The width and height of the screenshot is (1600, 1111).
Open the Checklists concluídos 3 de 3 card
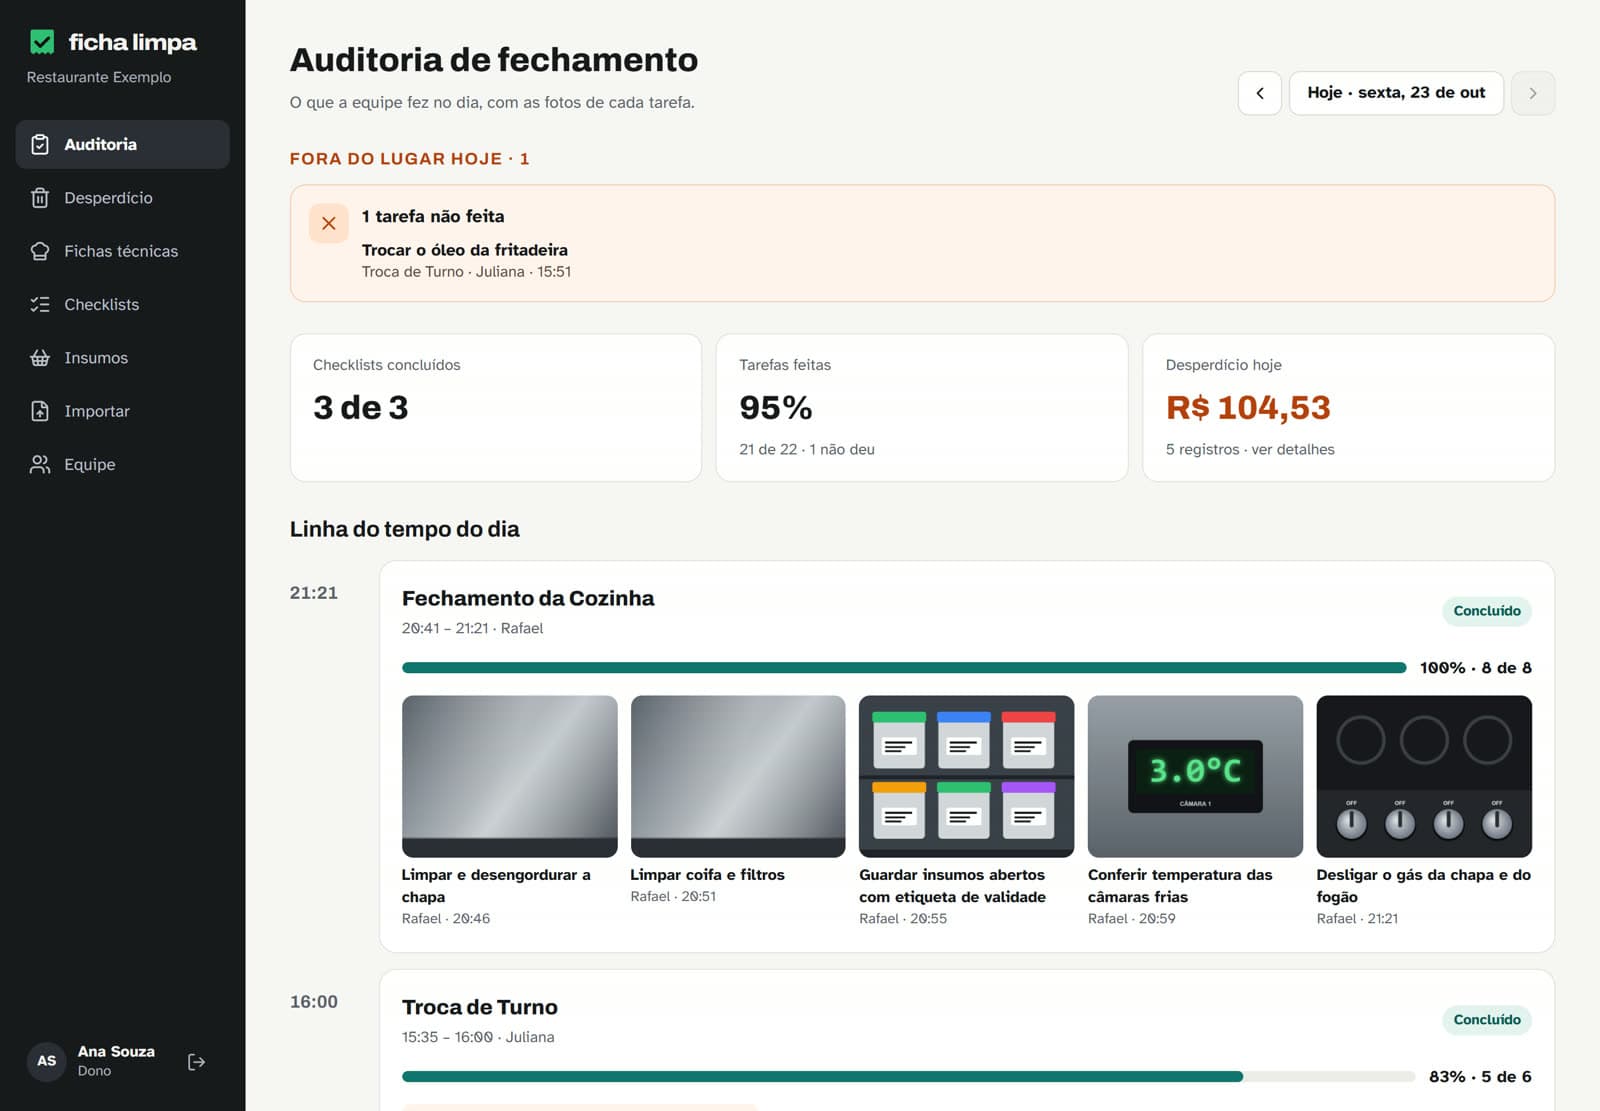(496, 408)
